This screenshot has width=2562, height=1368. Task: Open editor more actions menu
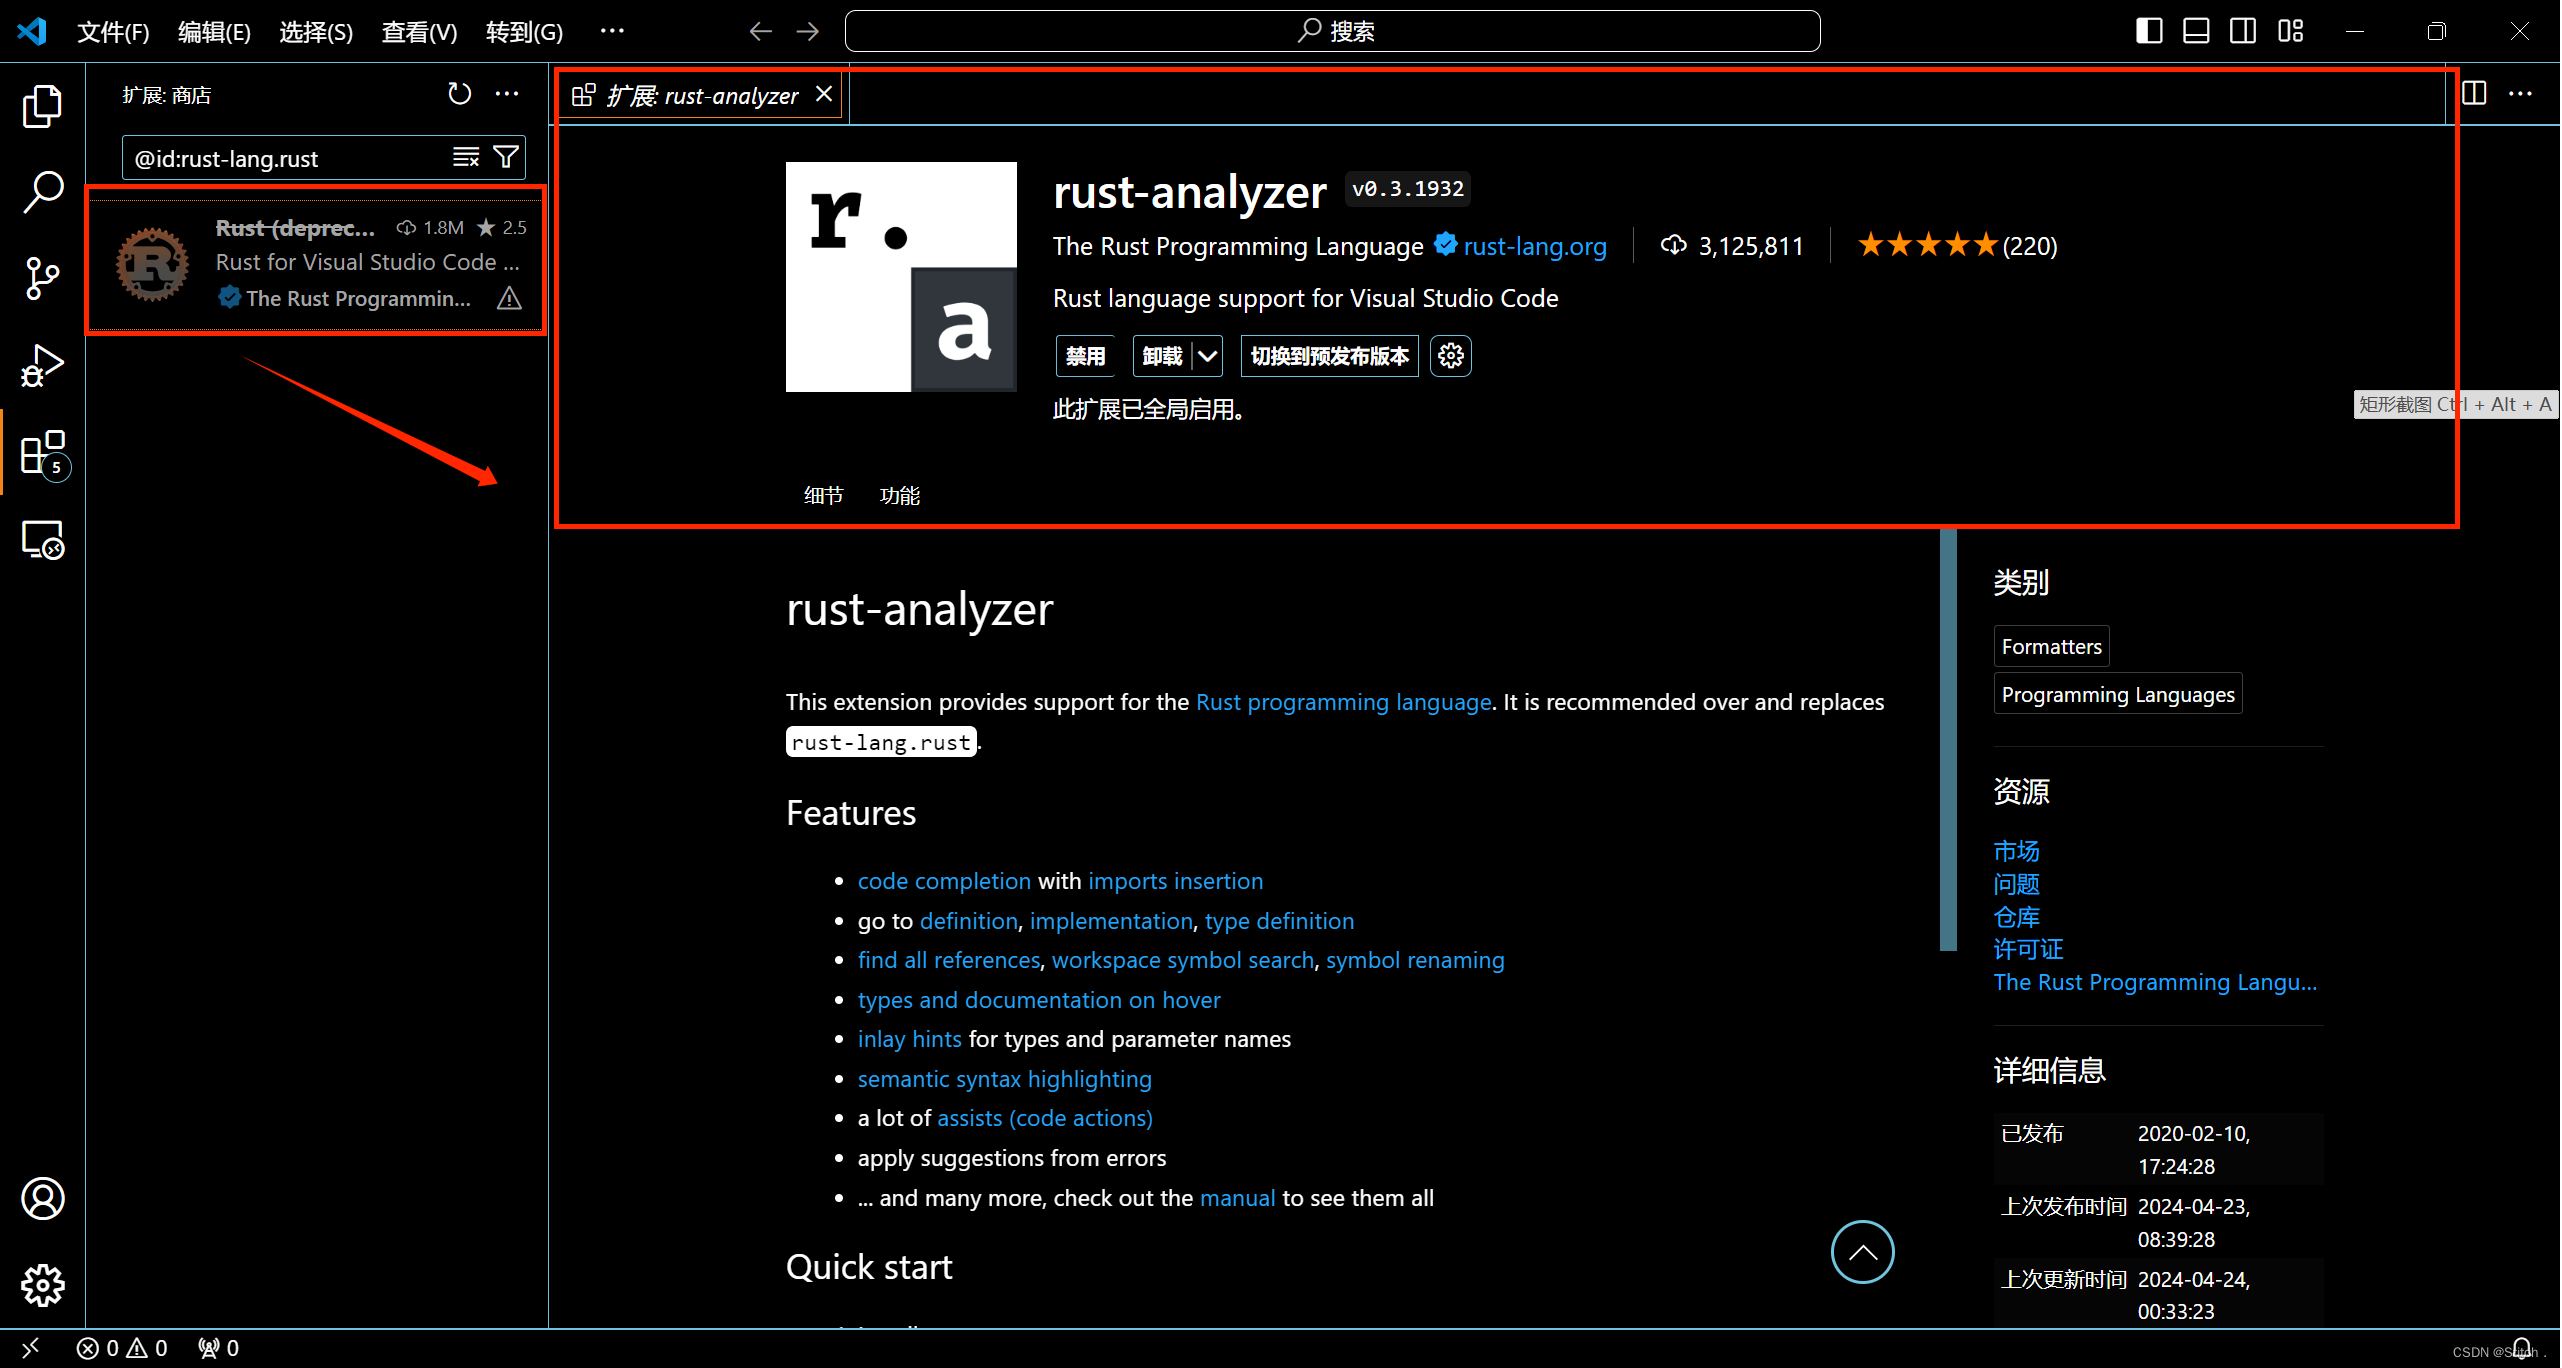point(2520,94)
